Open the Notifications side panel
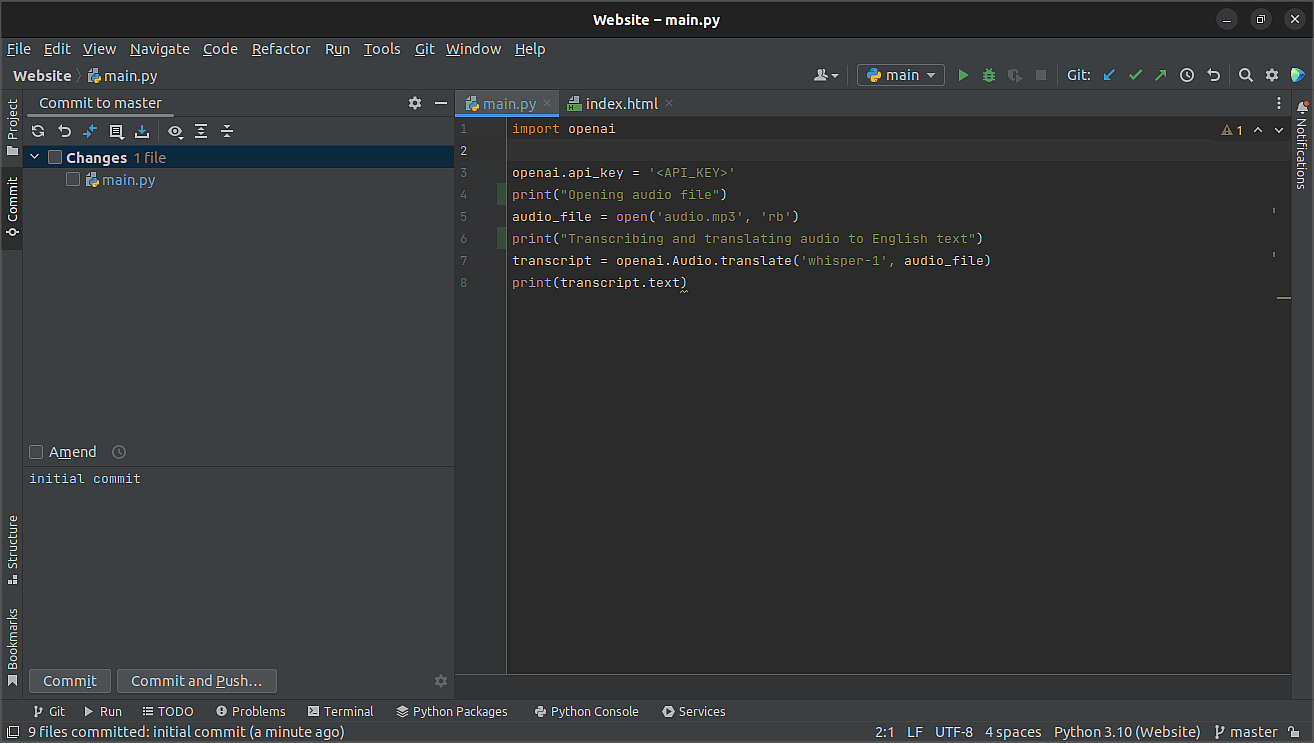 coord(1301,146)
